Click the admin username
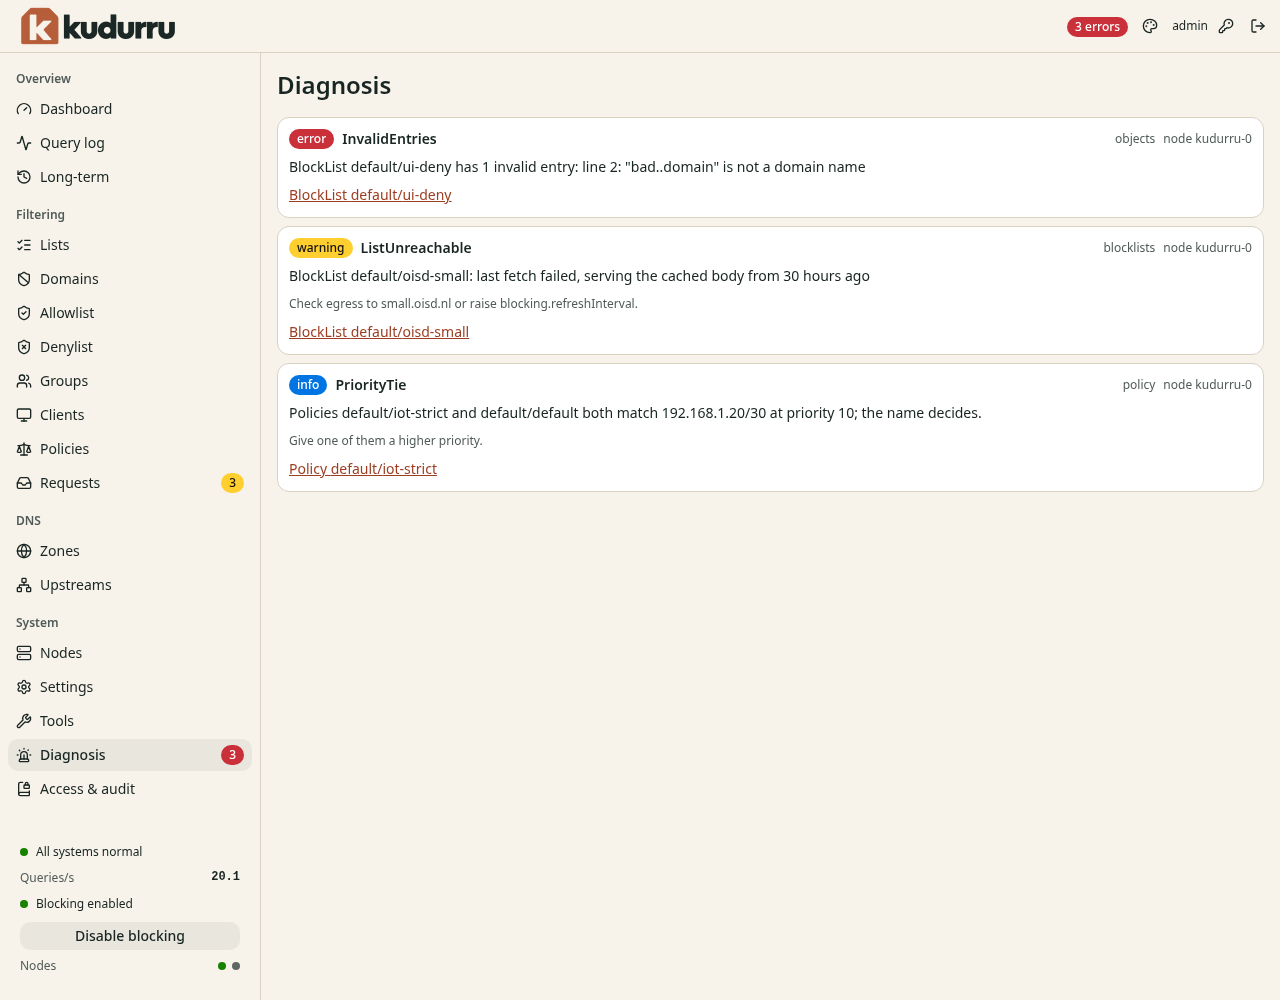The height and width of the screenshot is (1000, 1280). pyautogui.click(x=1190, y=26)
